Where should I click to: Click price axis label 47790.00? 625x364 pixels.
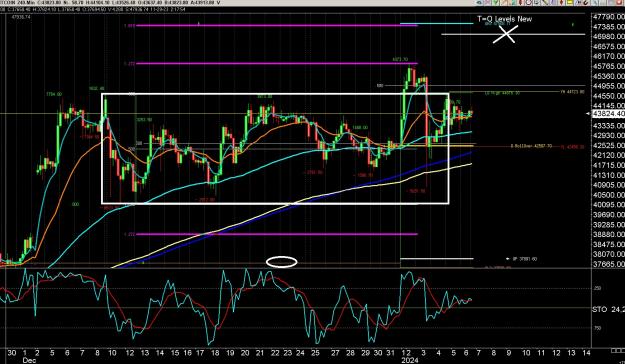coord(609,17)
